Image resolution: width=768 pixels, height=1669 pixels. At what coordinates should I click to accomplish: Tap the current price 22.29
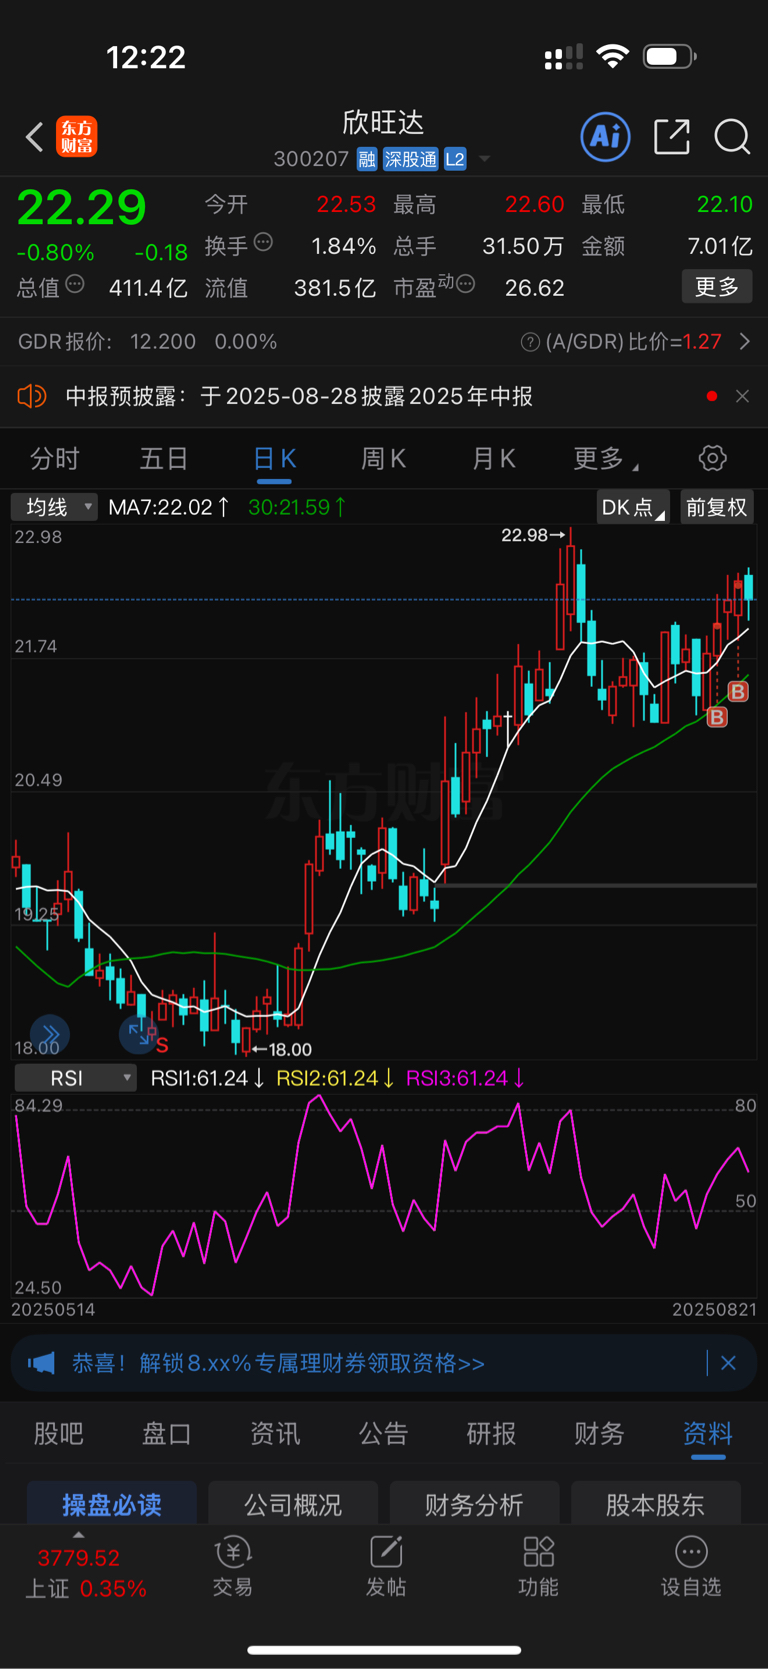coord(82,208)
